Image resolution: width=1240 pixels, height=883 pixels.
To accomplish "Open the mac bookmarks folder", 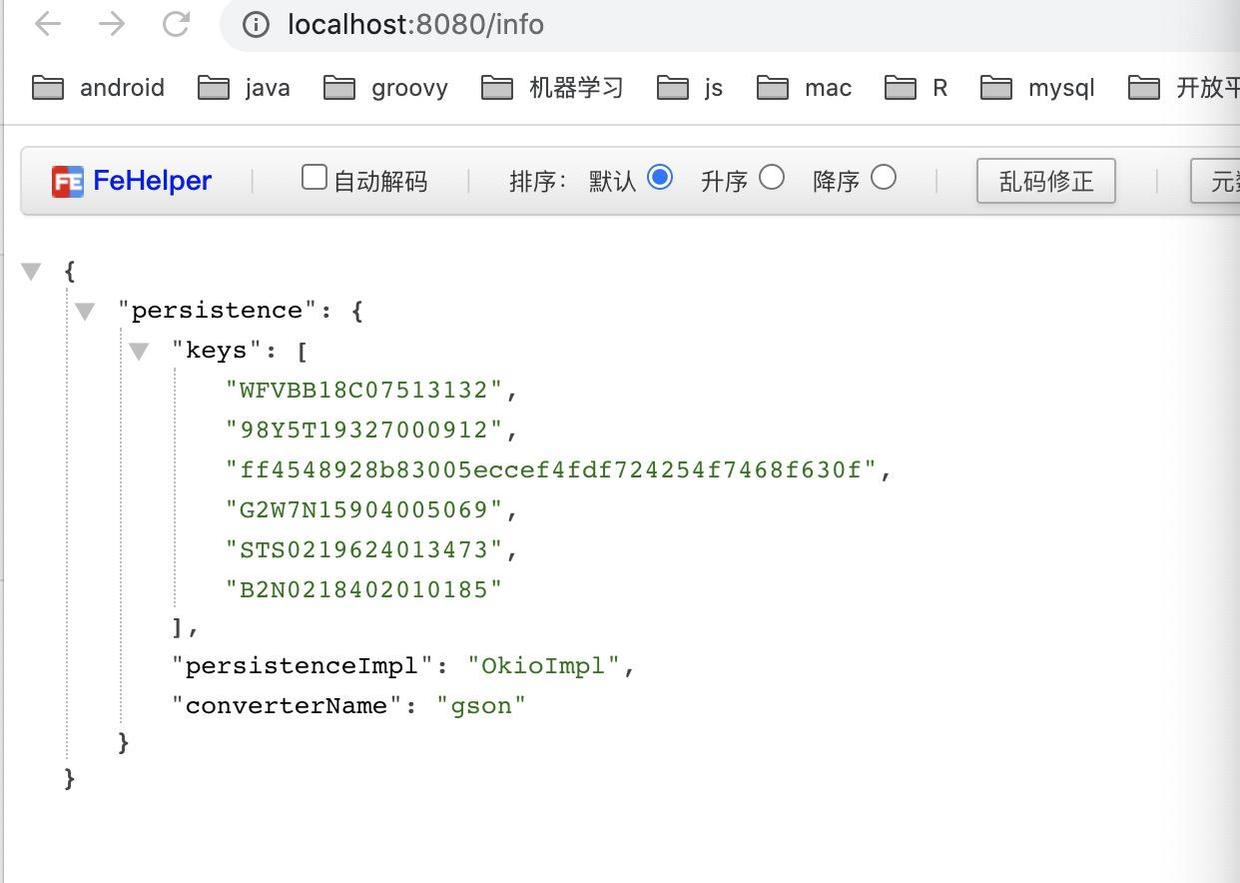I will (804, 88).
